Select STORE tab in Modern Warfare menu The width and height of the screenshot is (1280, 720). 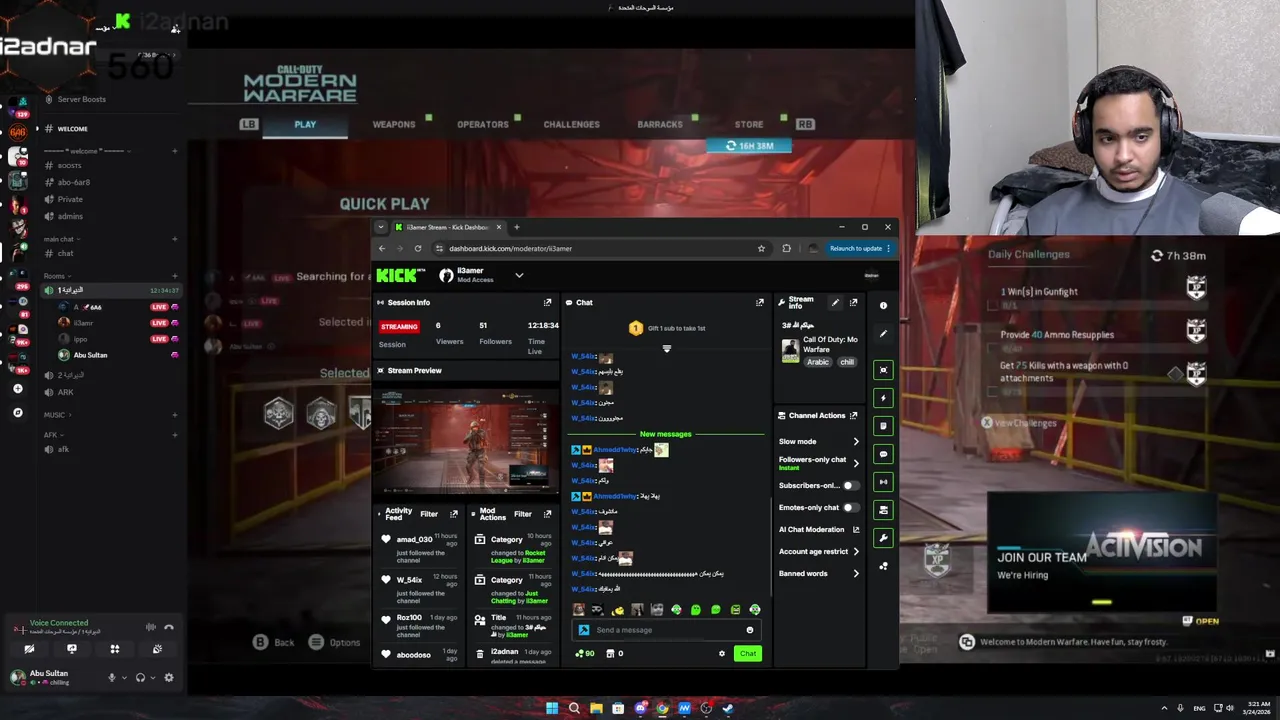click(749, 124)
